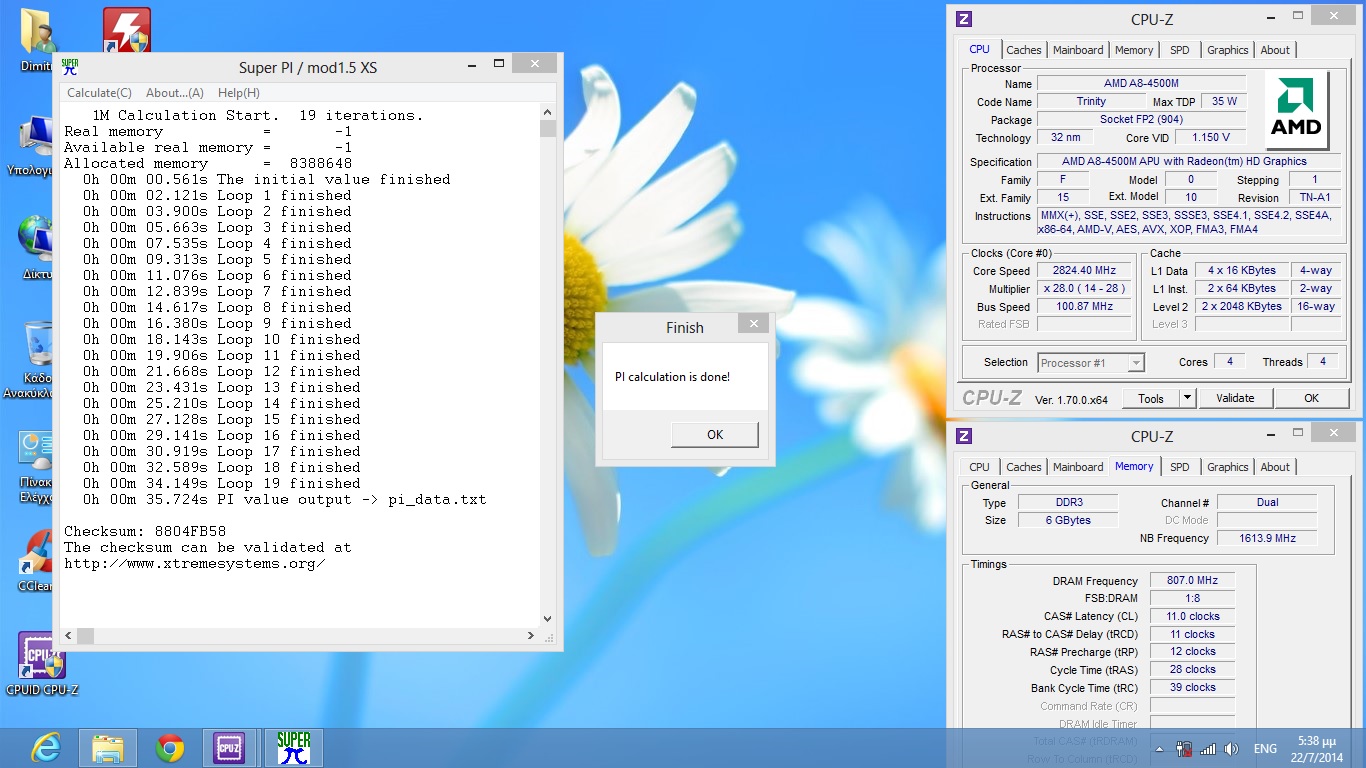Open the red lightning shortcut desktop icon
Screen dimensions: 1366x768
pyautogui.click(x=127, y=30)
